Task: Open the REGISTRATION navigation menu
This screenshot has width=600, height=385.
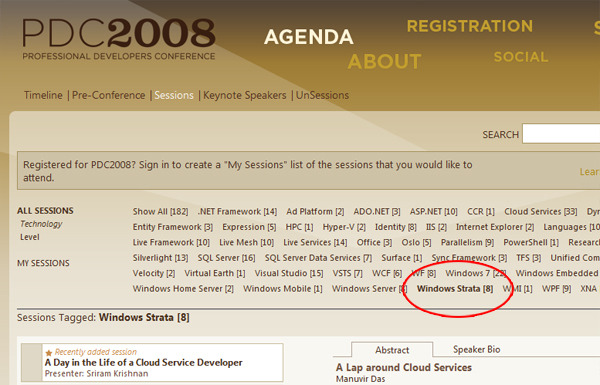Action: point(470,26)
